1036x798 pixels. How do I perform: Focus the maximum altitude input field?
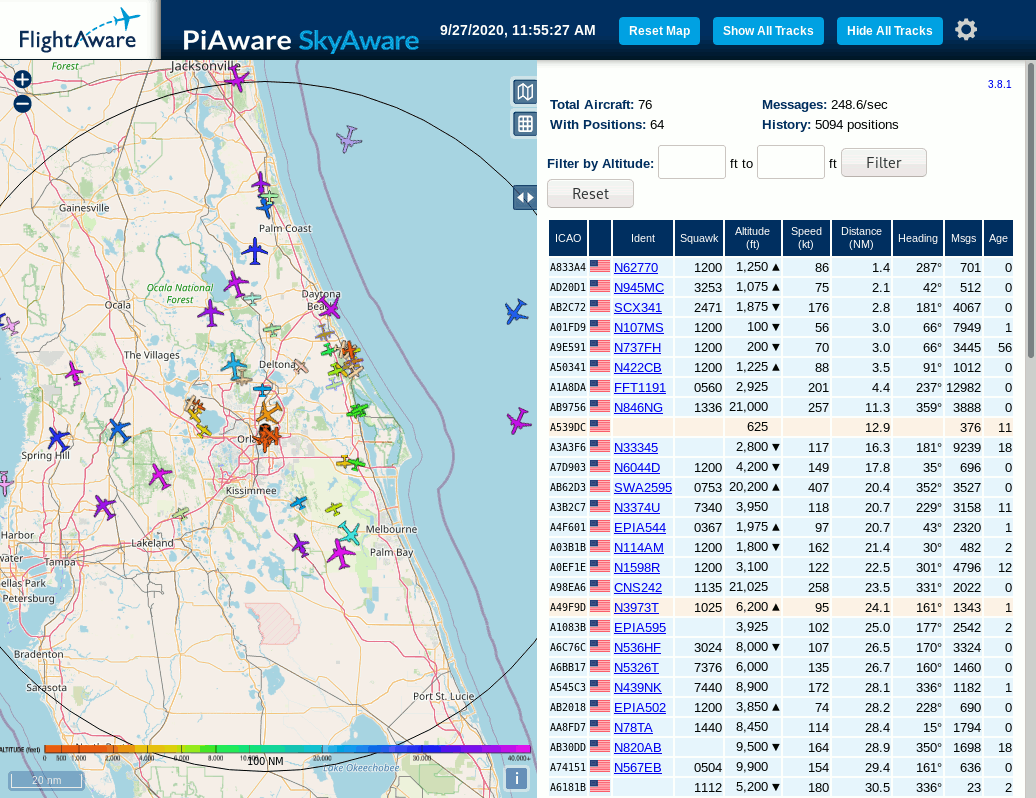tap(790, 163)
